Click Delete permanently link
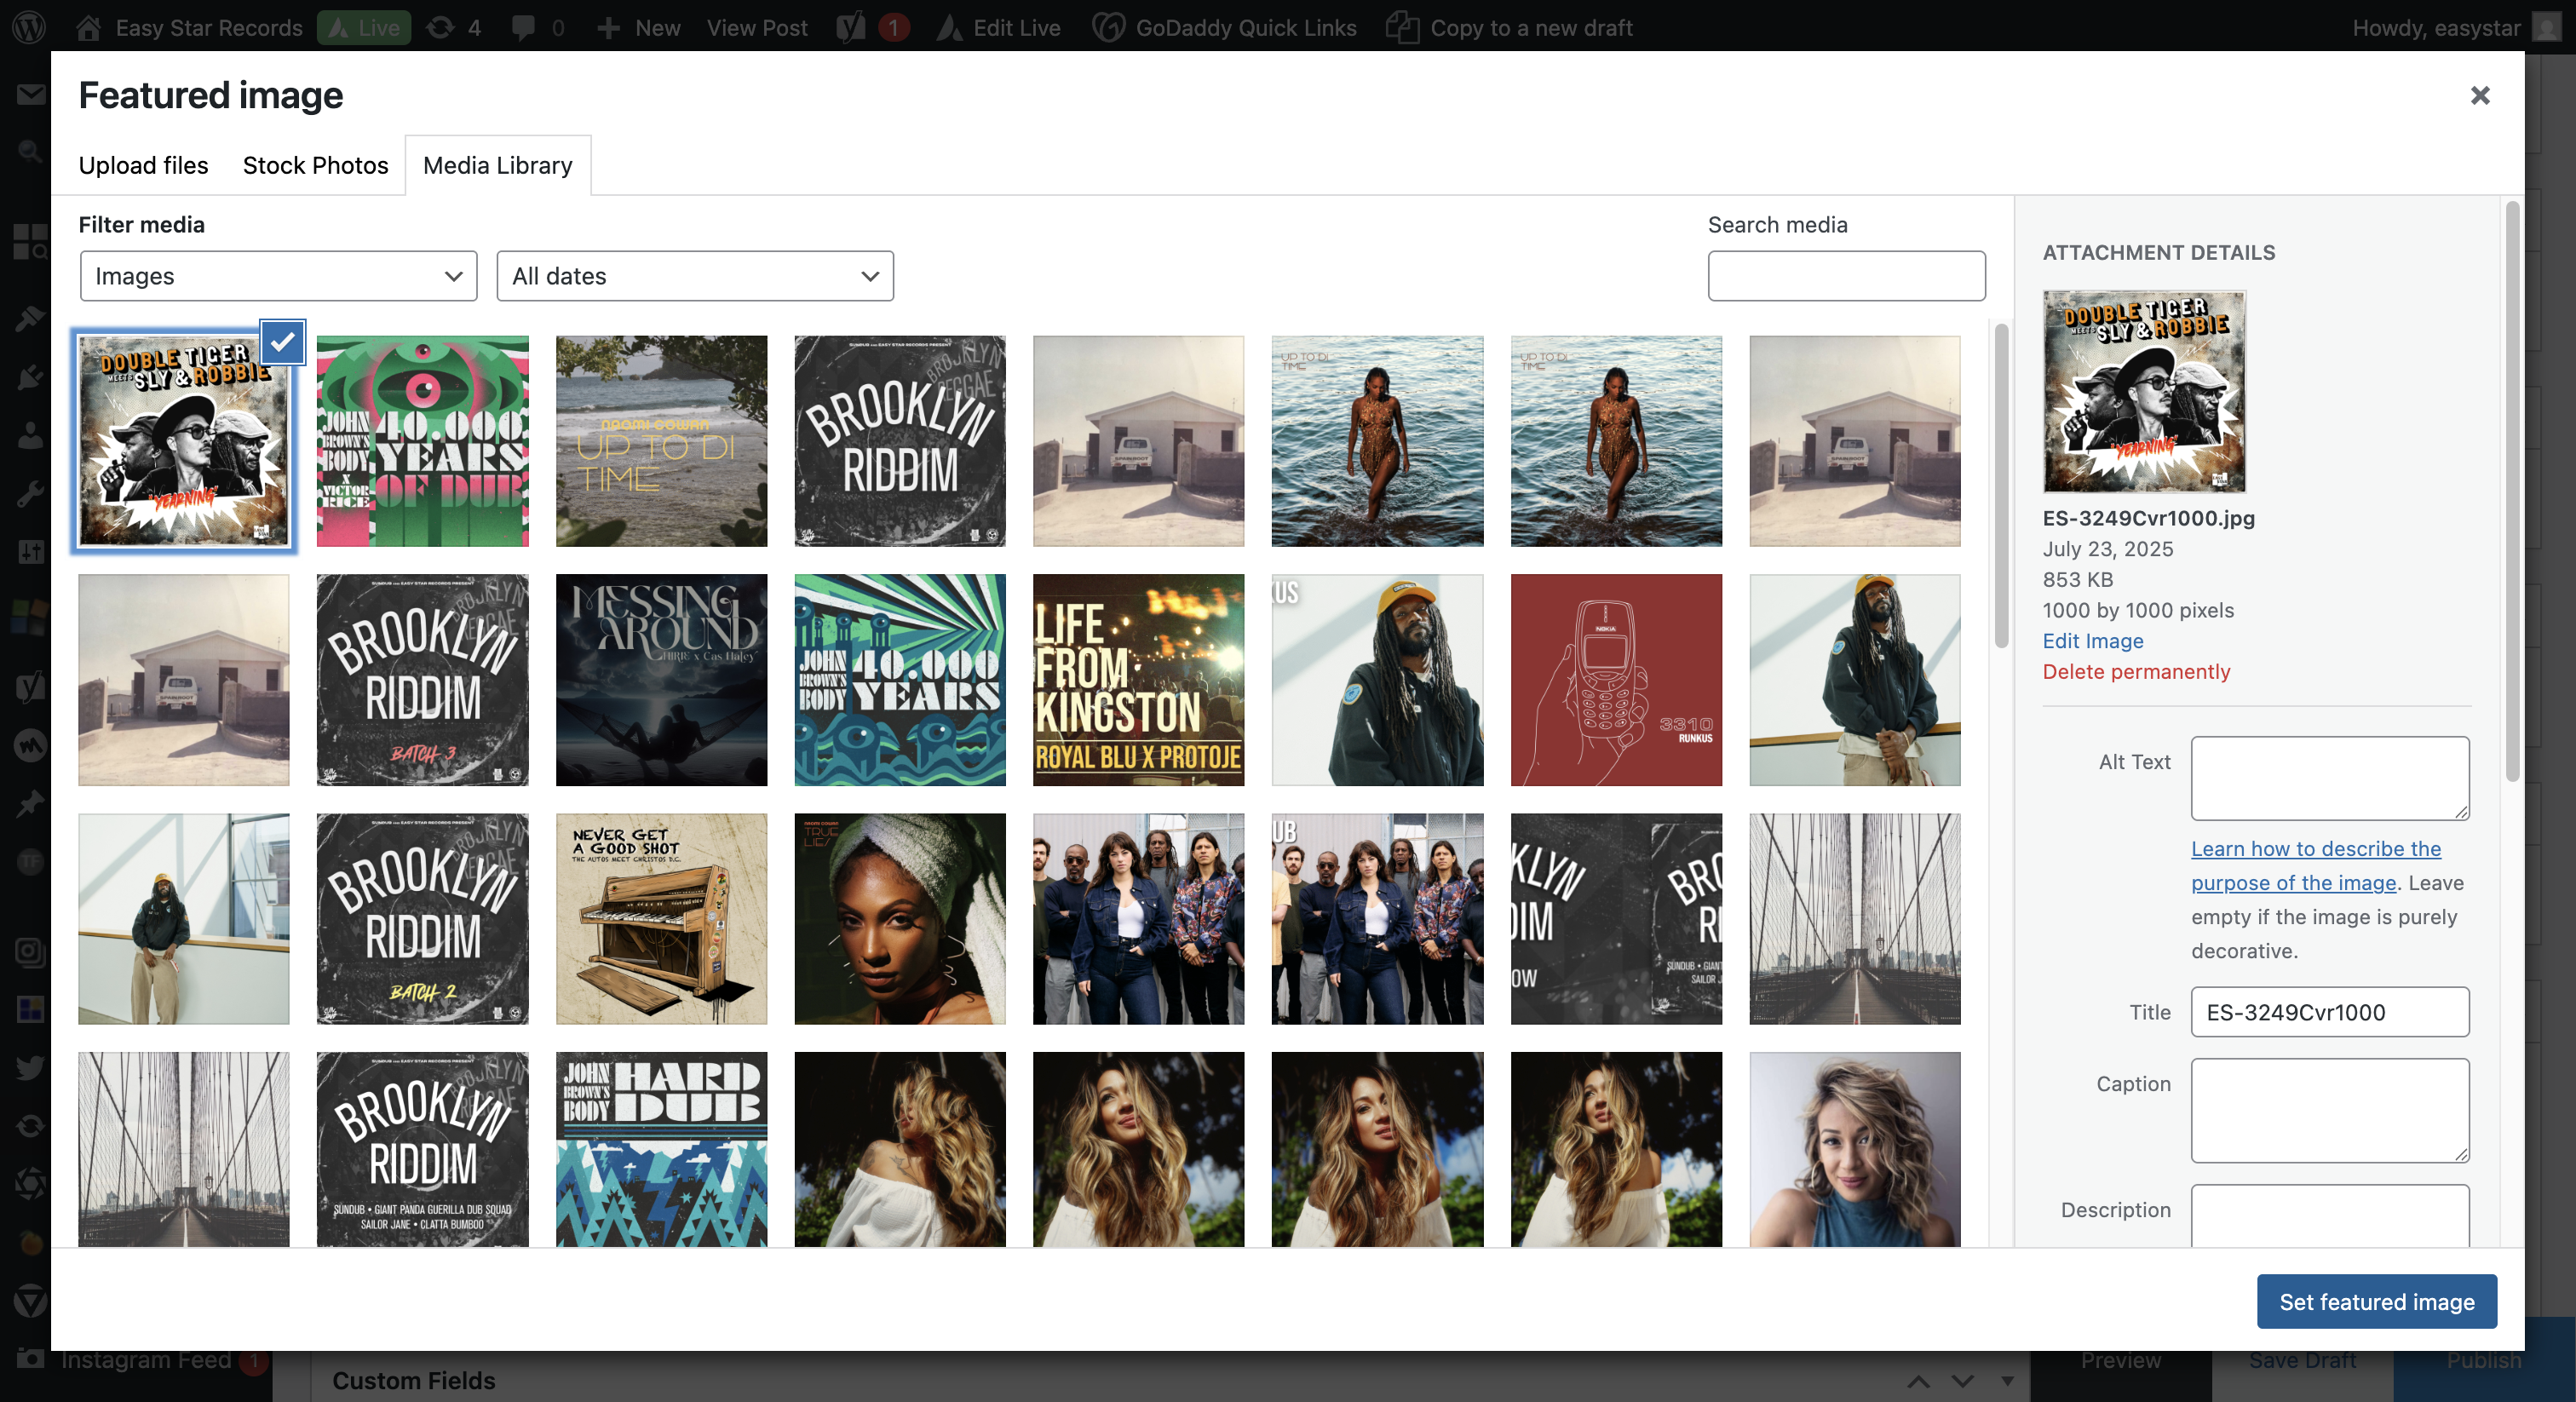 point(2136,671)
